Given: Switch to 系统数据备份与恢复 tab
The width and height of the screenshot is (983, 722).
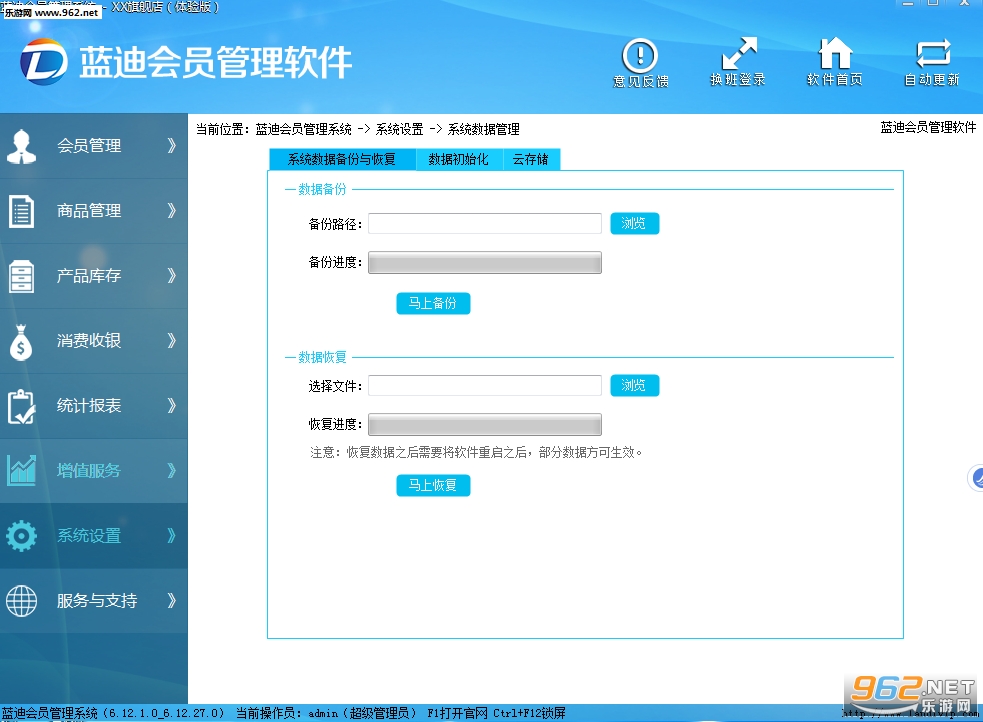Looking at the screenshot, I should tap(342, 159).
